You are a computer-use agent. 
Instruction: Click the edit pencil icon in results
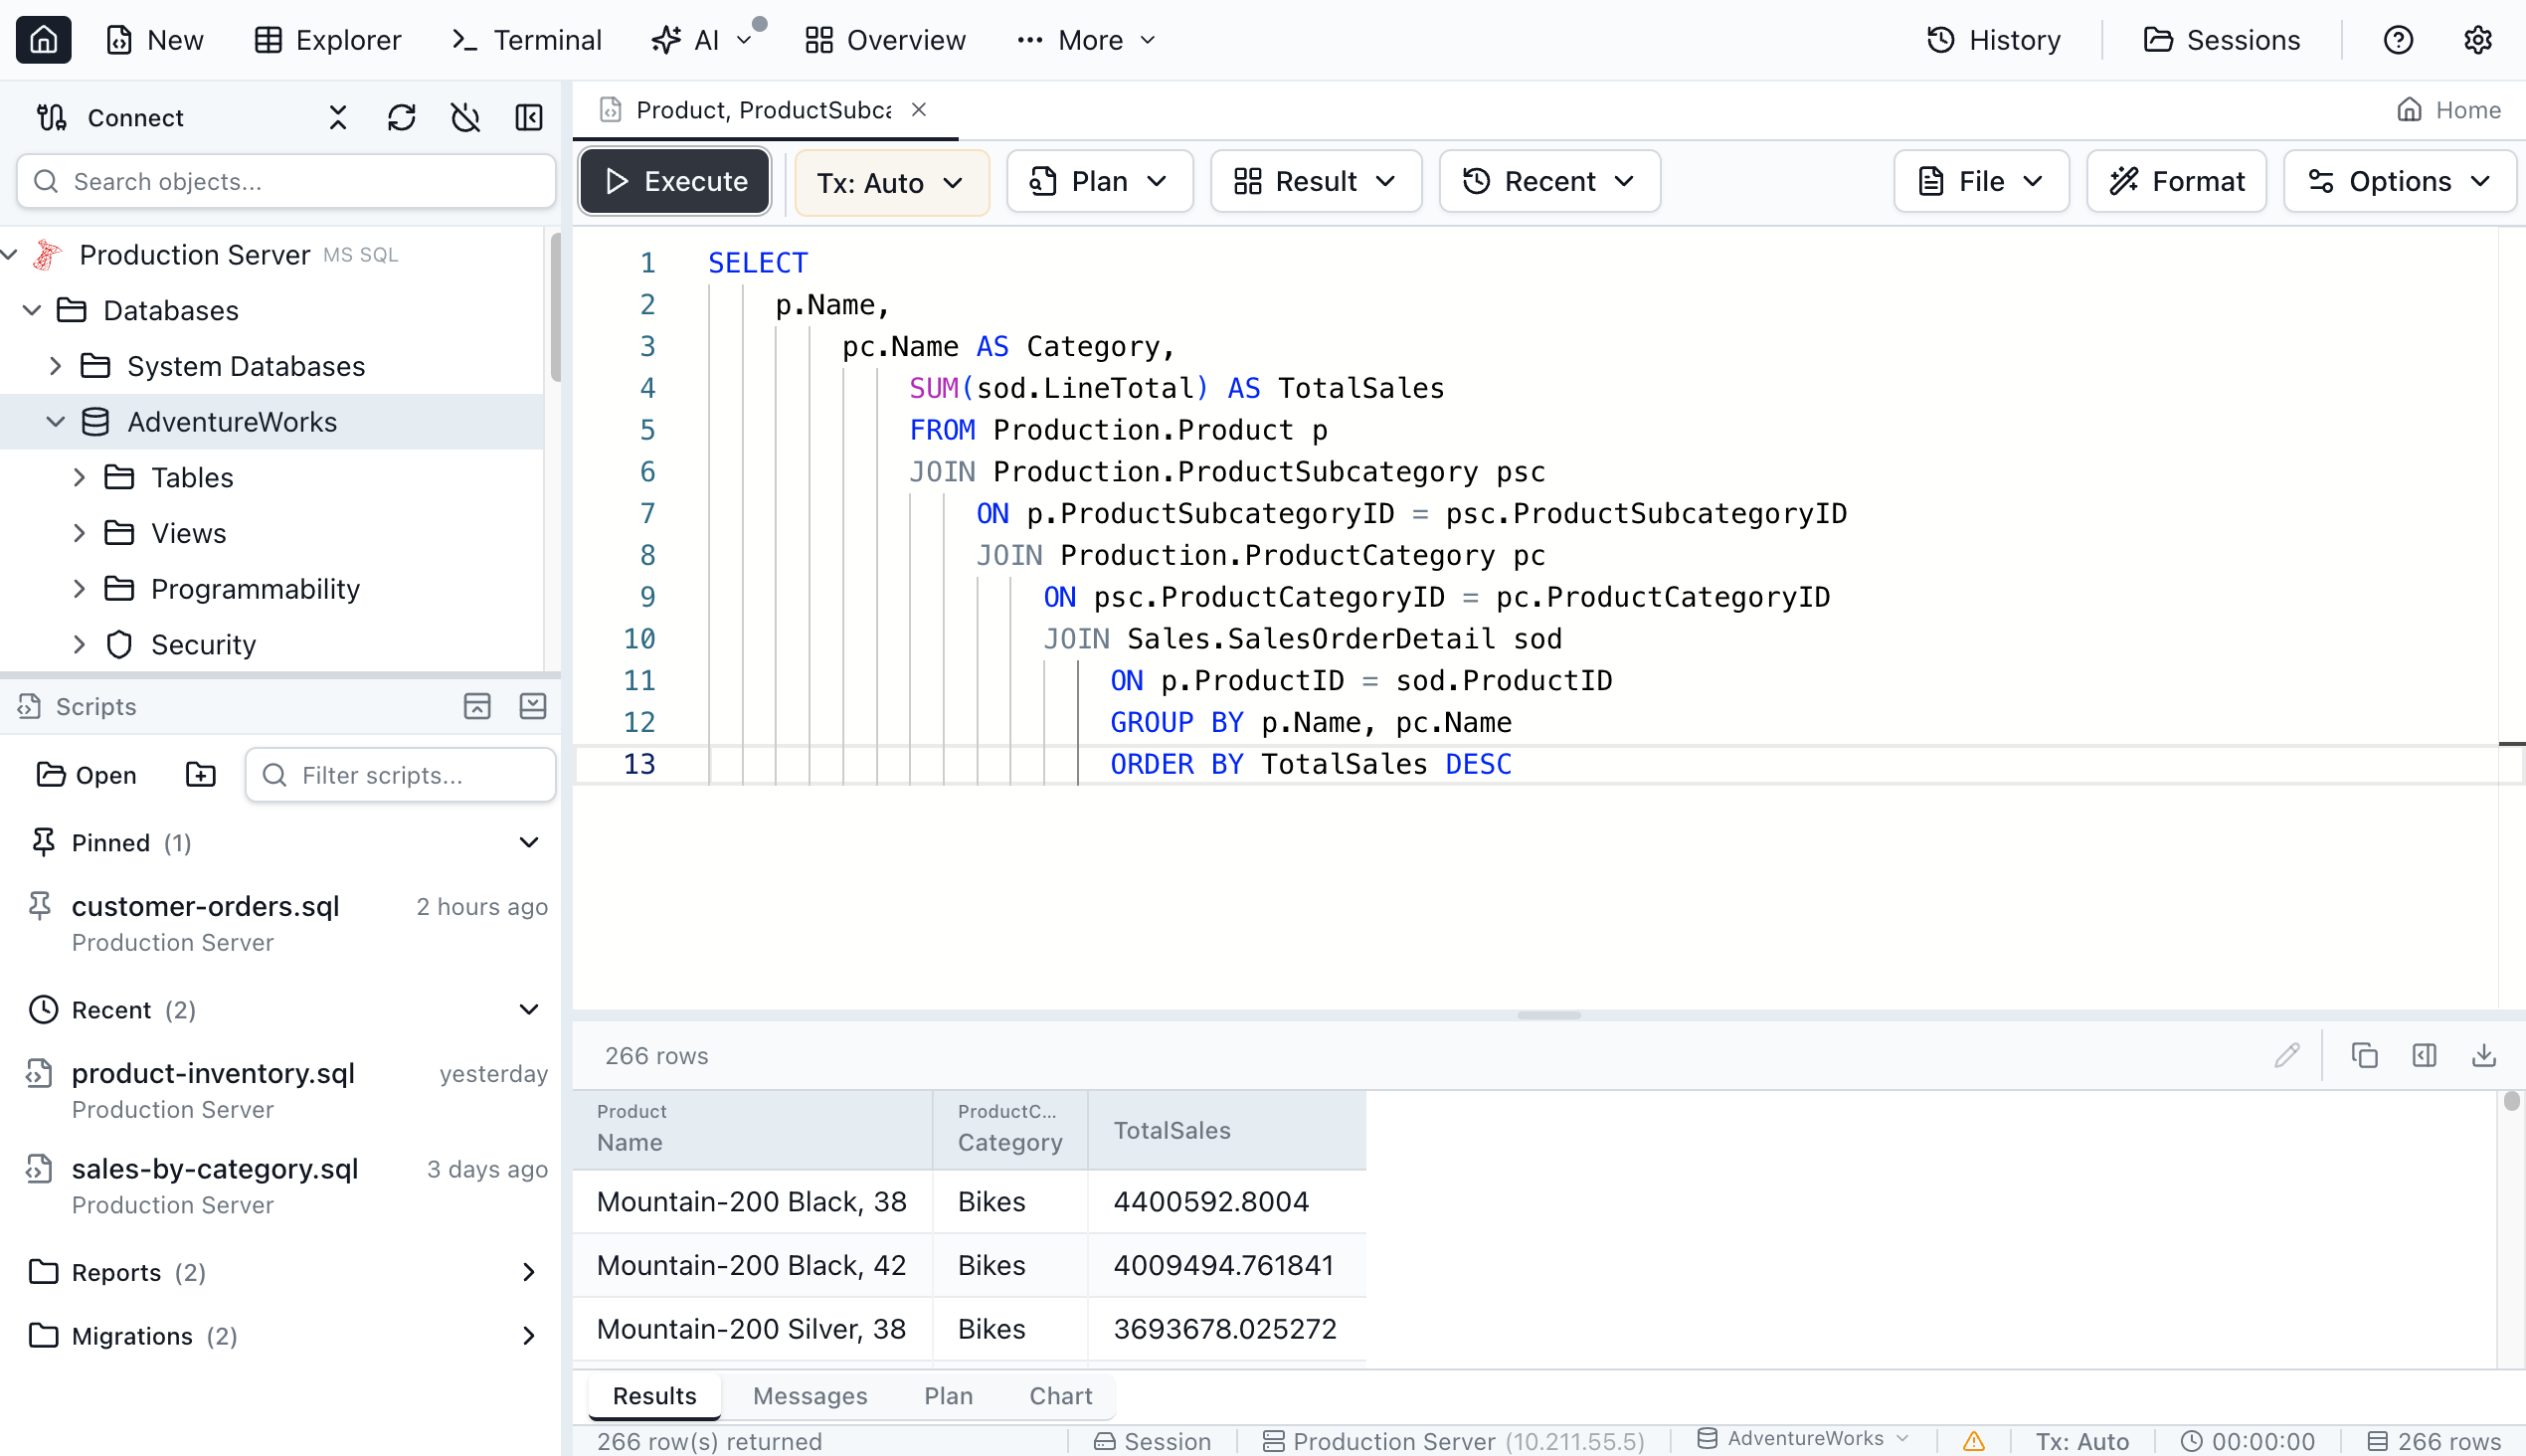tap(2287, 1056)
